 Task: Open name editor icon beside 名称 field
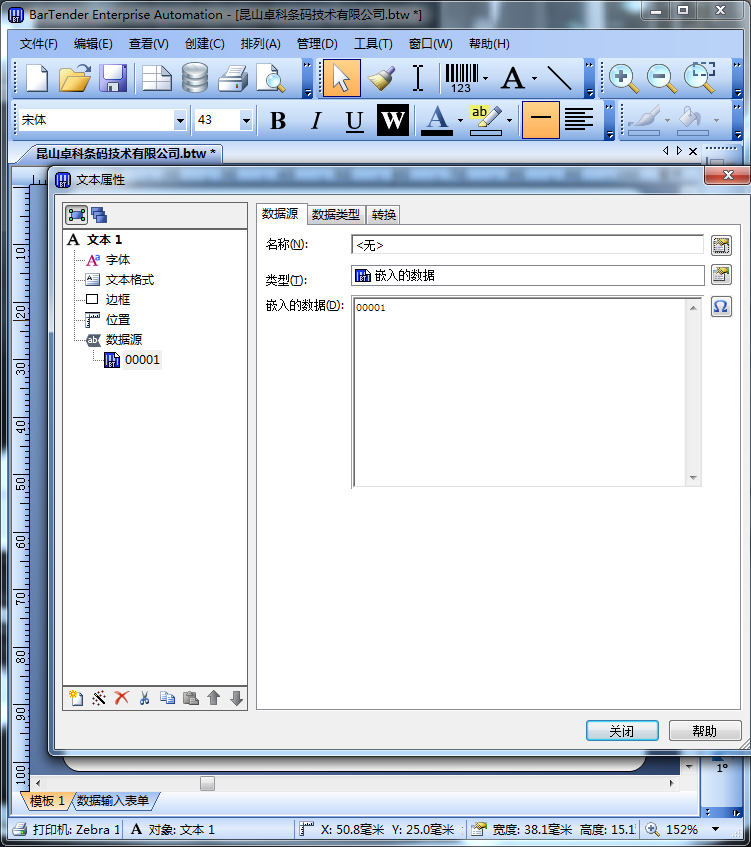coord(721,245)
